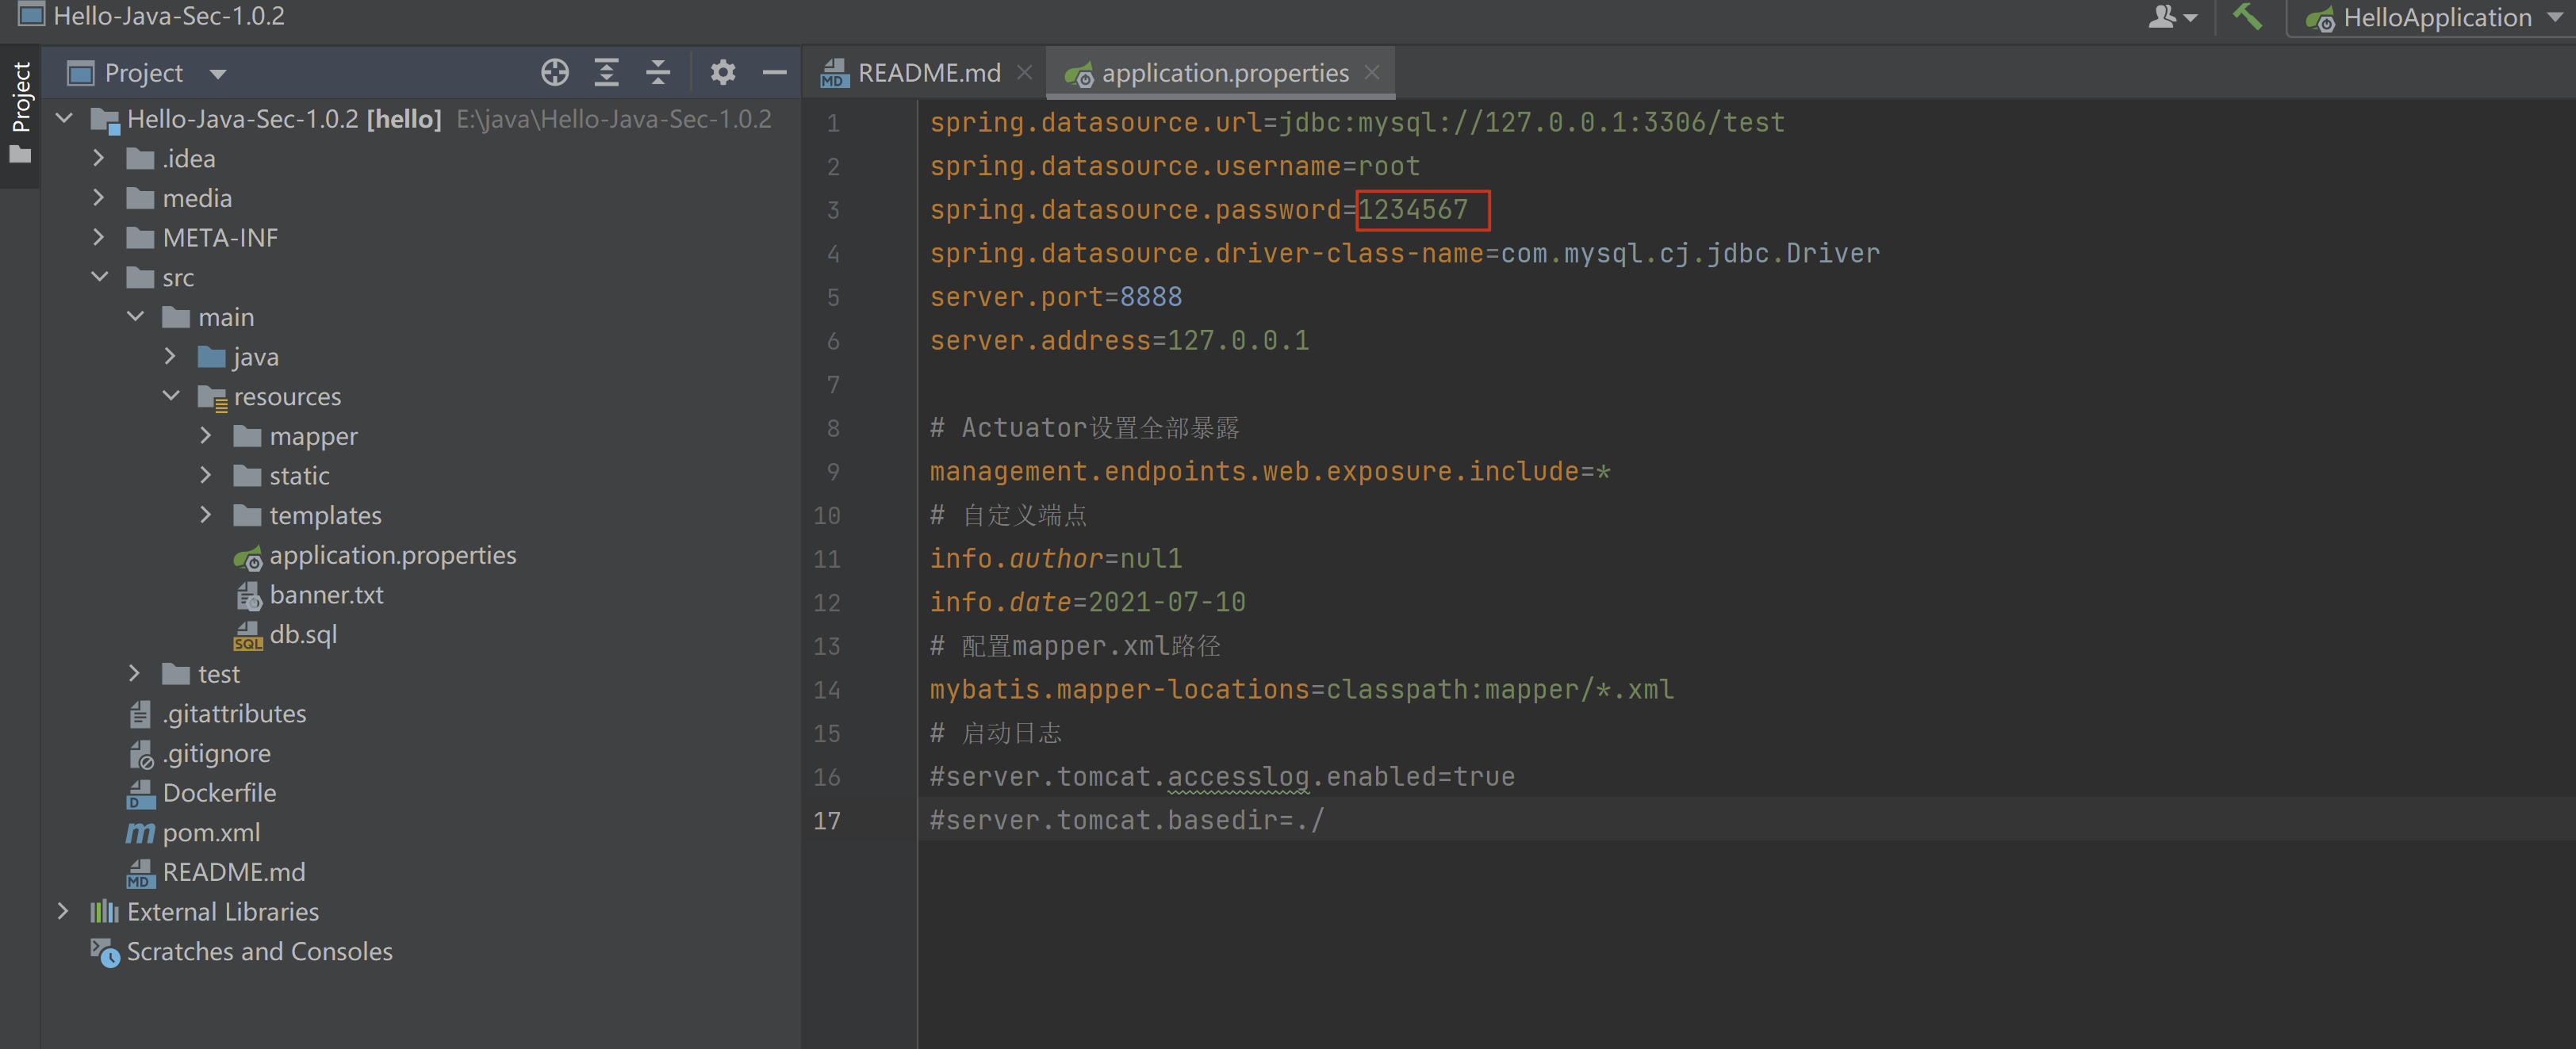
Task: Open HelloApplication run configuration dropdown
Action: (x=2436, y=18)
